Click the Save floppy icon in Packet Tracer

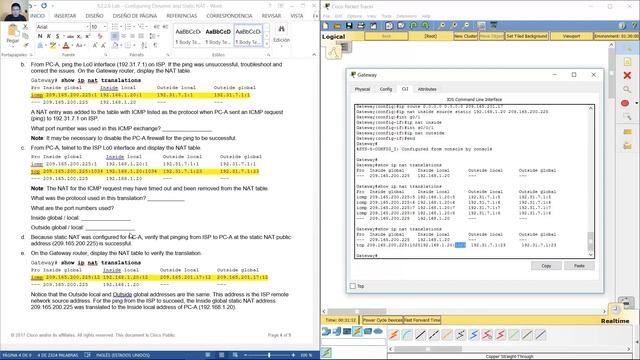pos(349,26)
